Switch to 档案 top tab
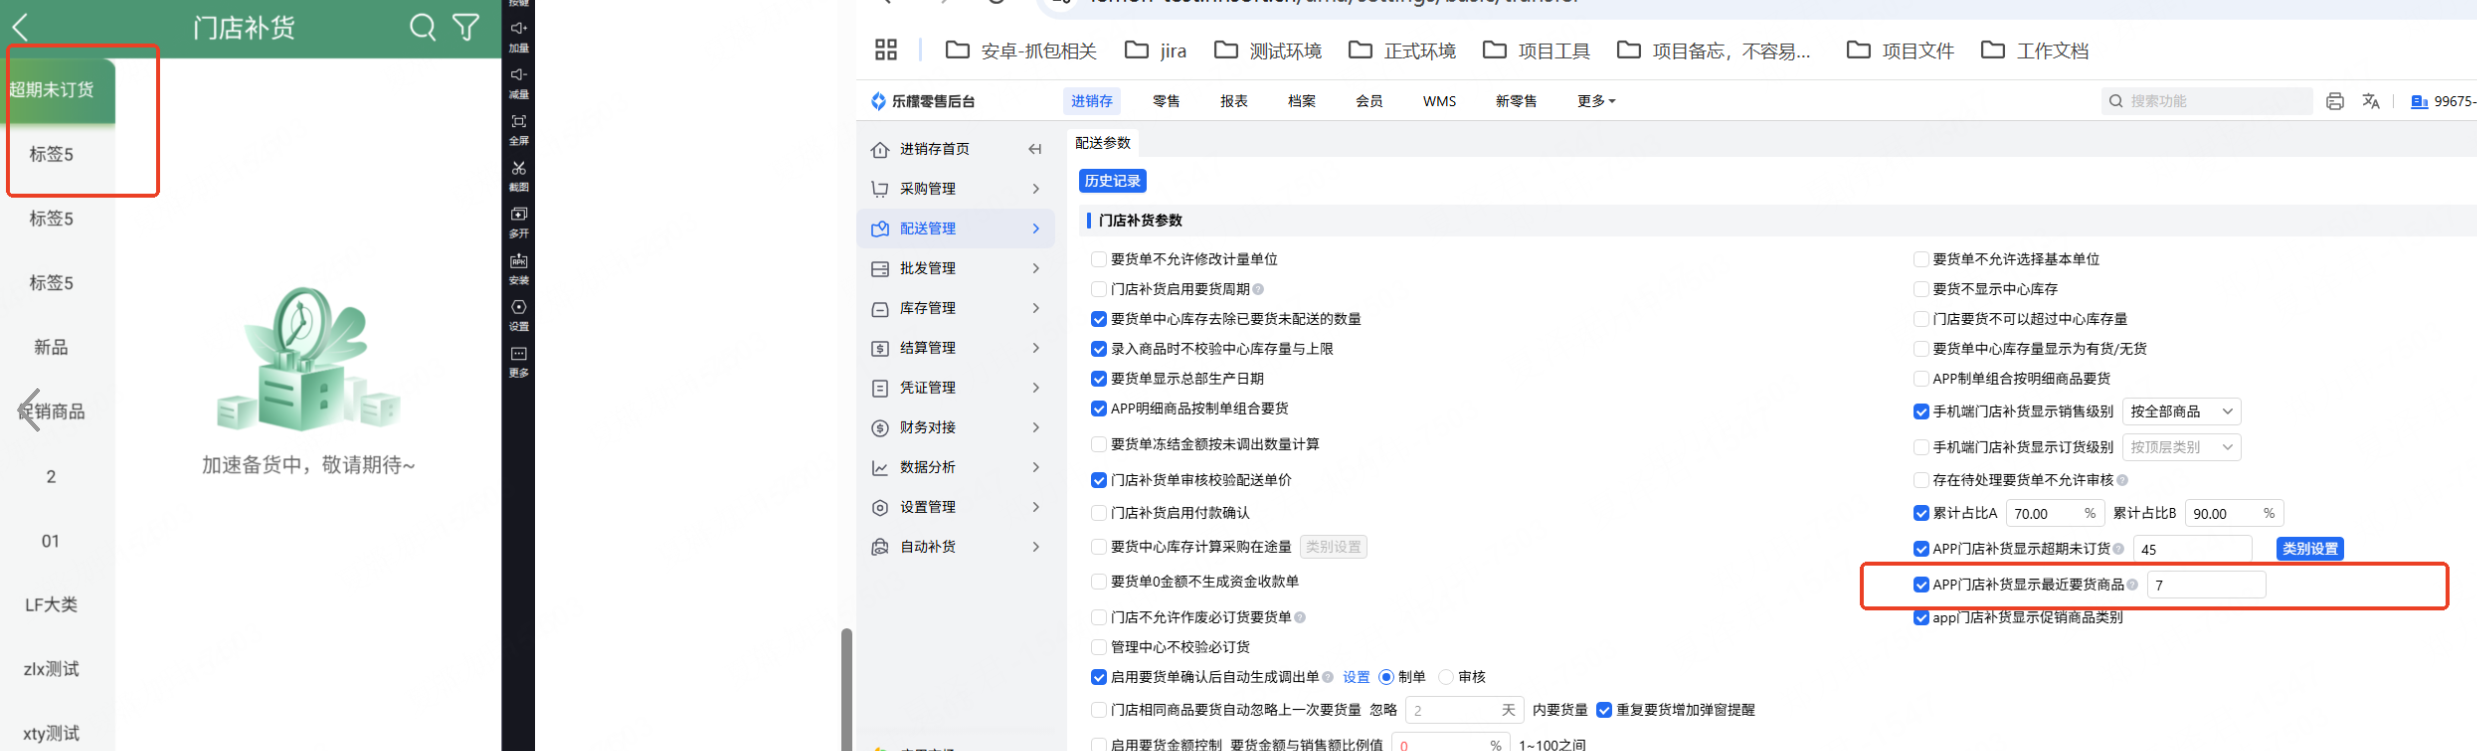Image resolution: width=2477 pixels, height=751 pixels. coord(1302,101)
